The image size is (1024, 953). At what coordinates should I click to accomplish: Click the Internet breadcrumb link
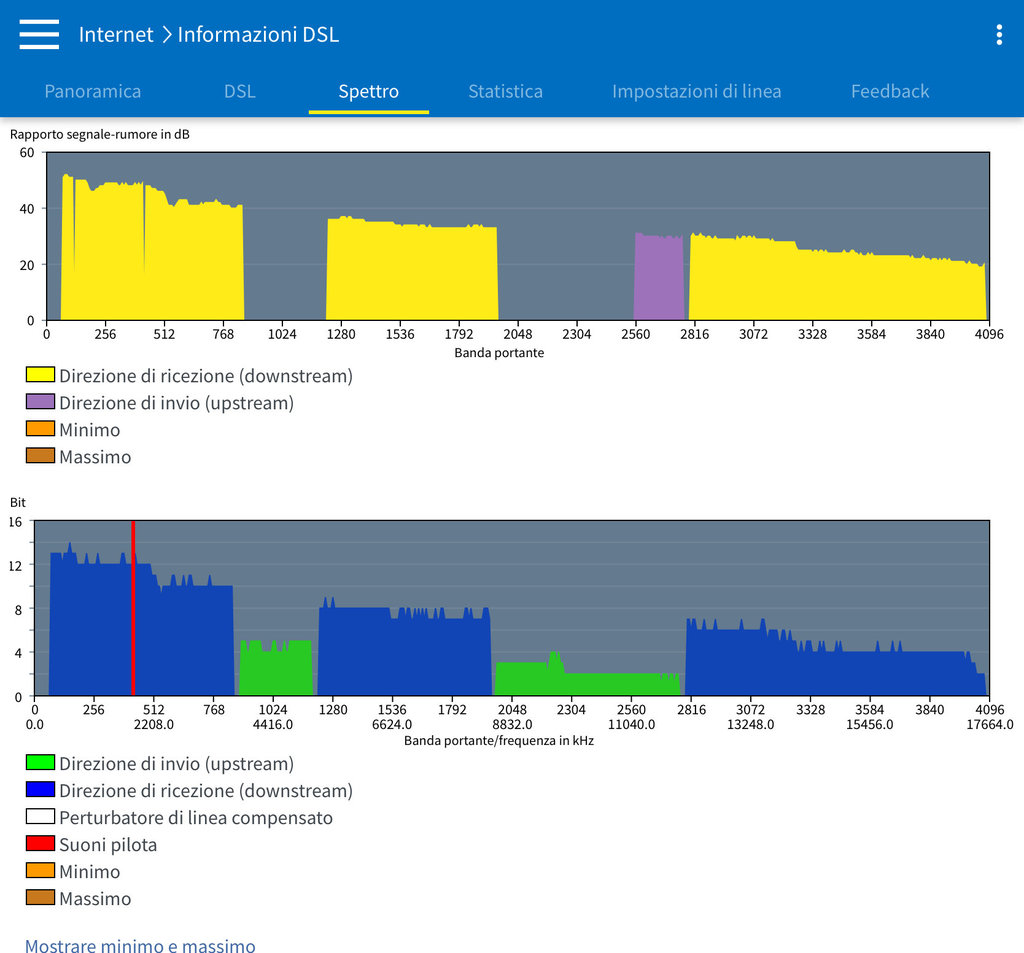click(x=116, y=35)
